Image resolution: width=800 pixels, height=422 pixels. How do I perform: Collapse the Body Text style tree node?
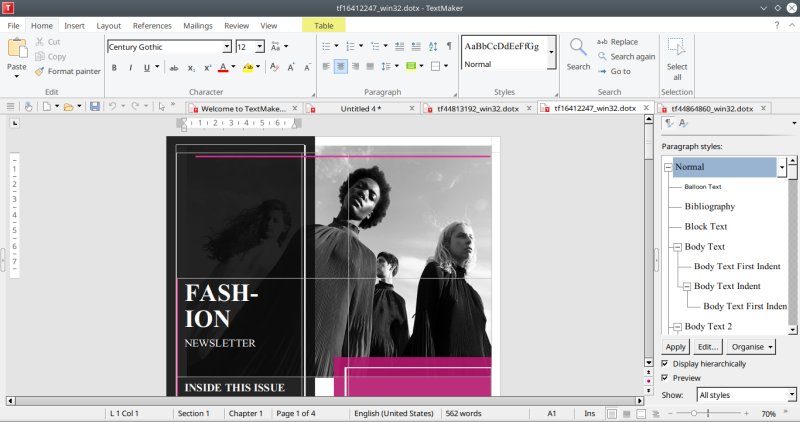pyautogui.click(x=676, y=246)
